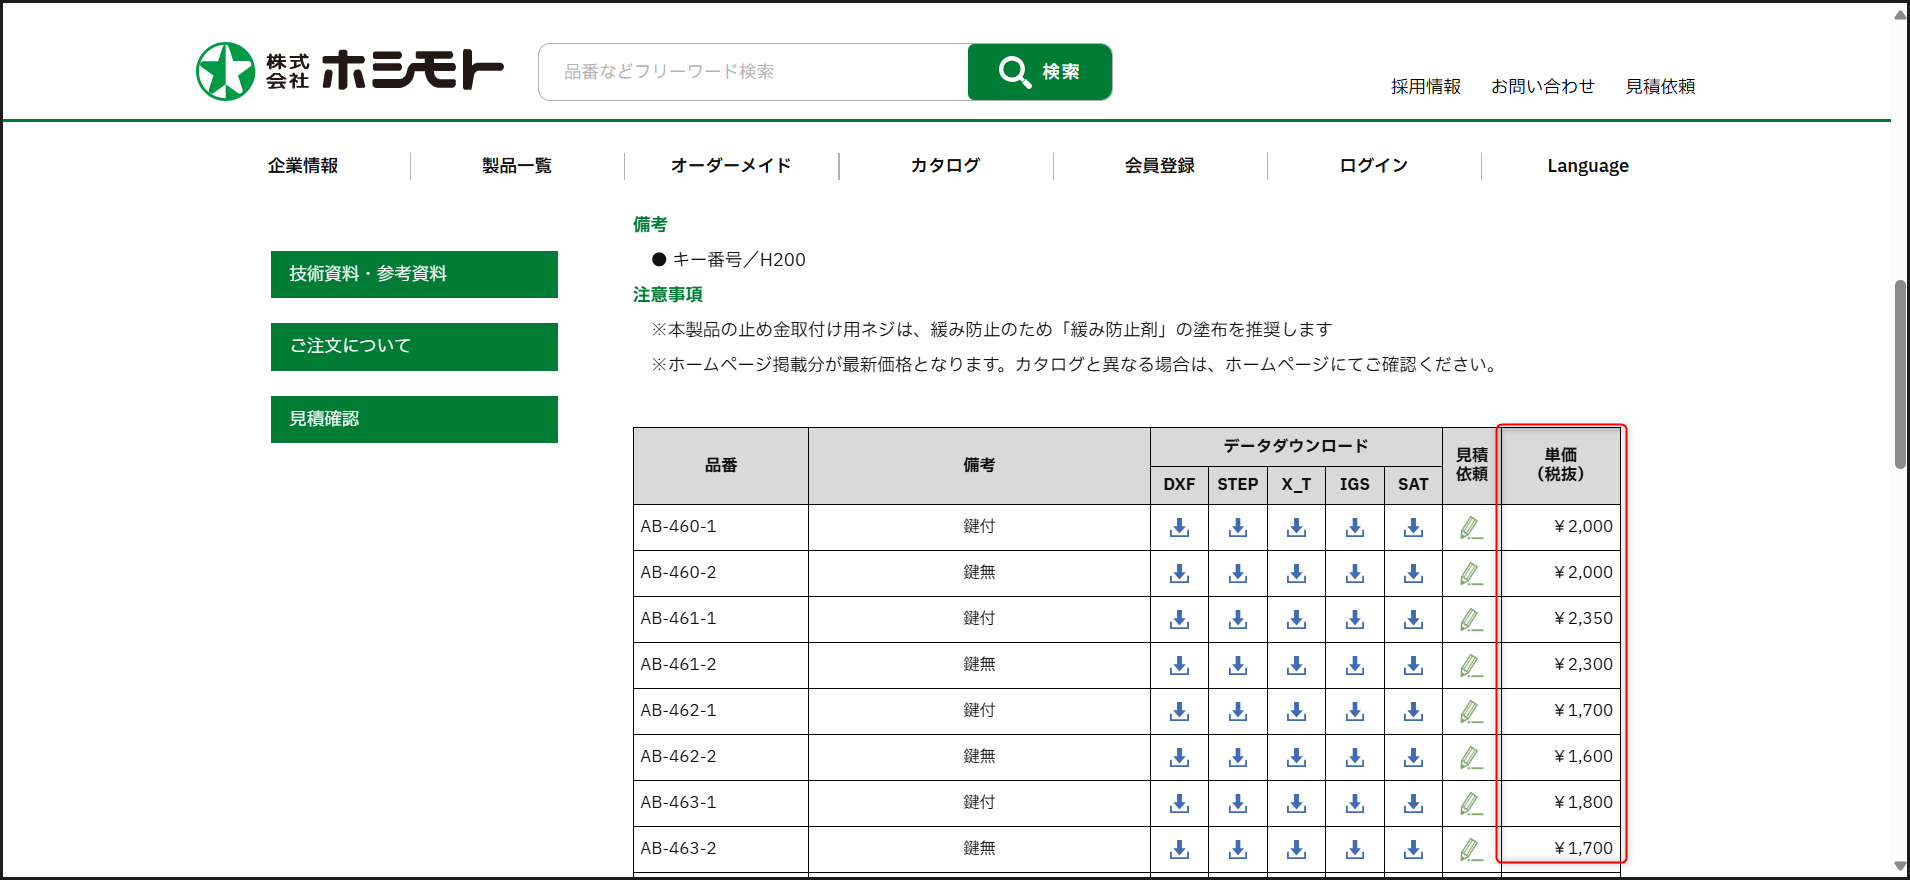Viewport: 1910px width, 880px height.
Task: Open 採用情報 link
Action: 1426,87
